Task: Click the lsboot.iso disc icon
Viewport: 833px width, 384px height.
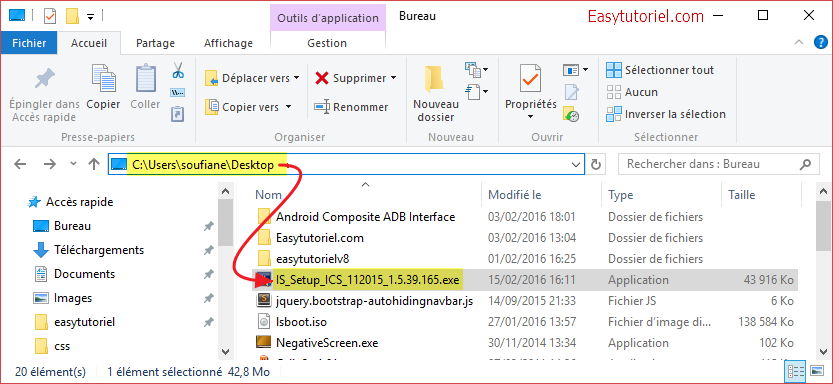Action: coord(264,322)
